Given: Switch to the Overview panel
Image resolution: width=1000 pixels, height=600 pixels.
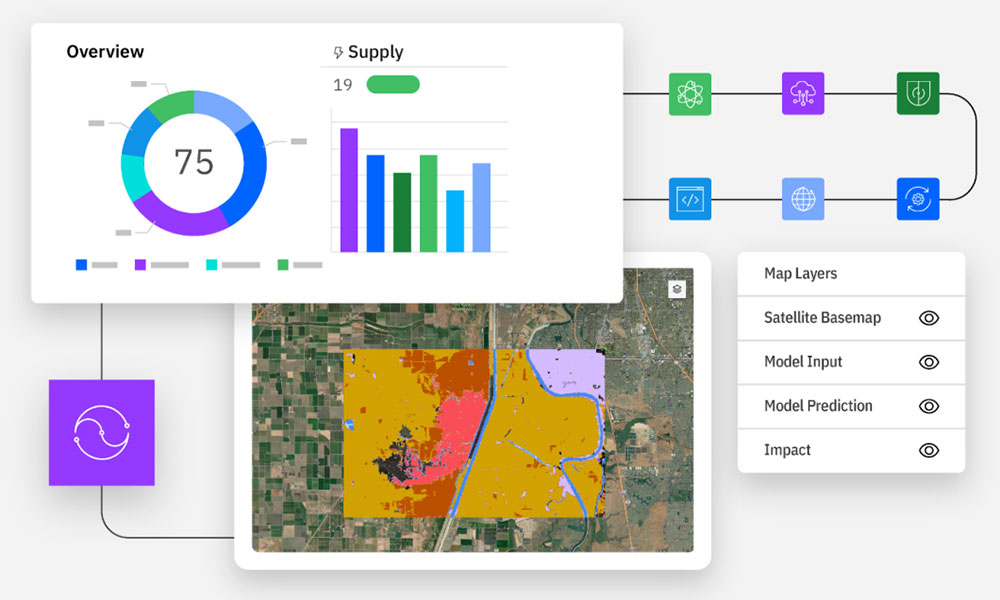Looking at the screenshot, I should pos(105,51).
